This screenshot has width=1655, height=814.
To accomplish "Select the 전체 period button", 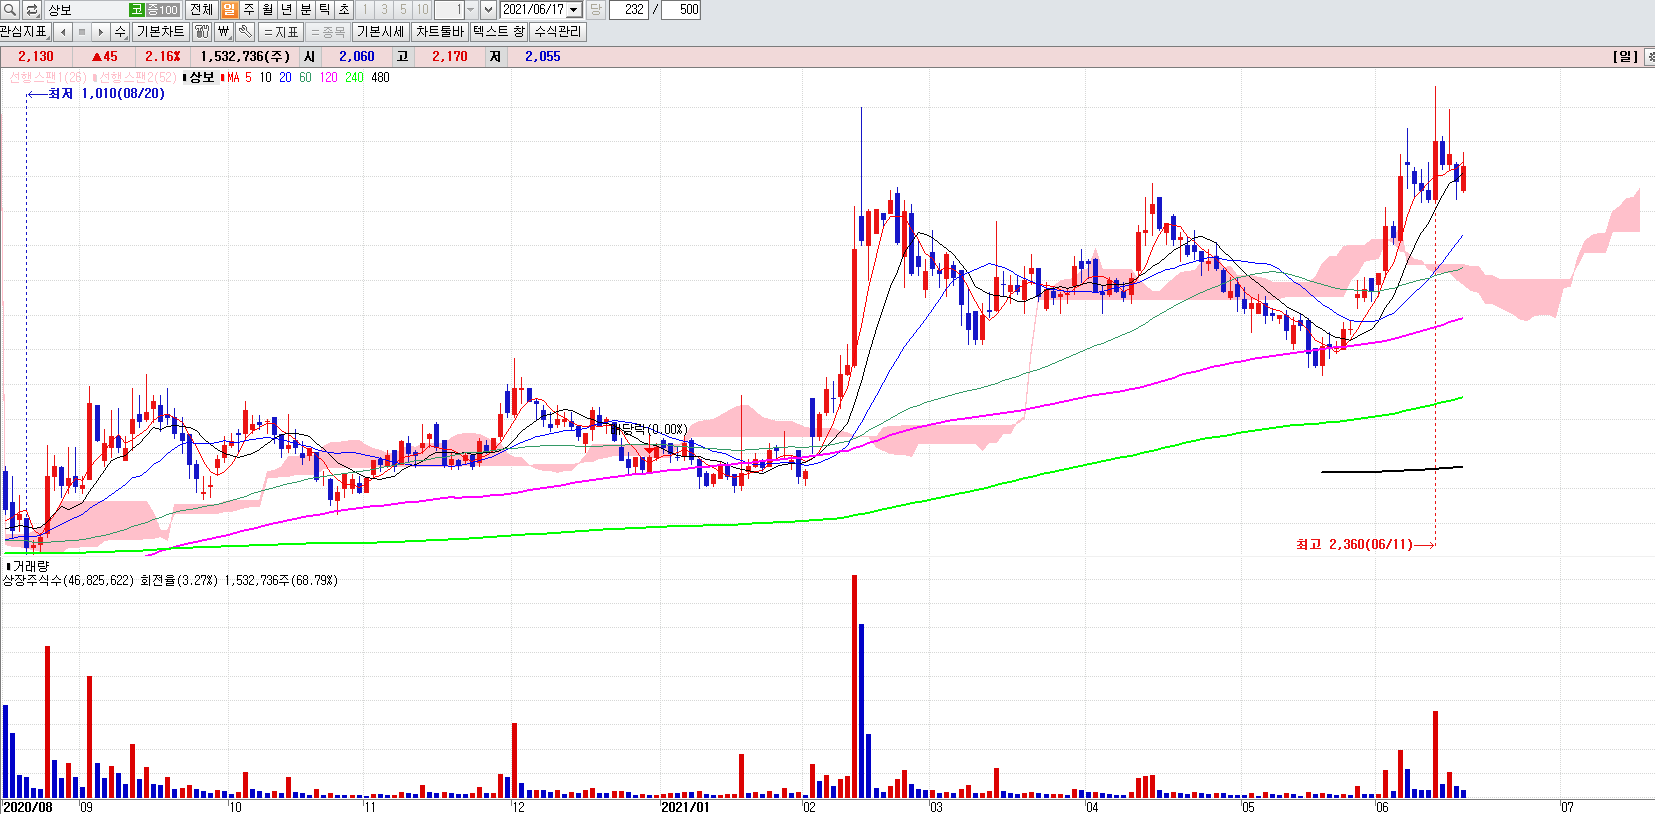I will click(x=201, y=9).
